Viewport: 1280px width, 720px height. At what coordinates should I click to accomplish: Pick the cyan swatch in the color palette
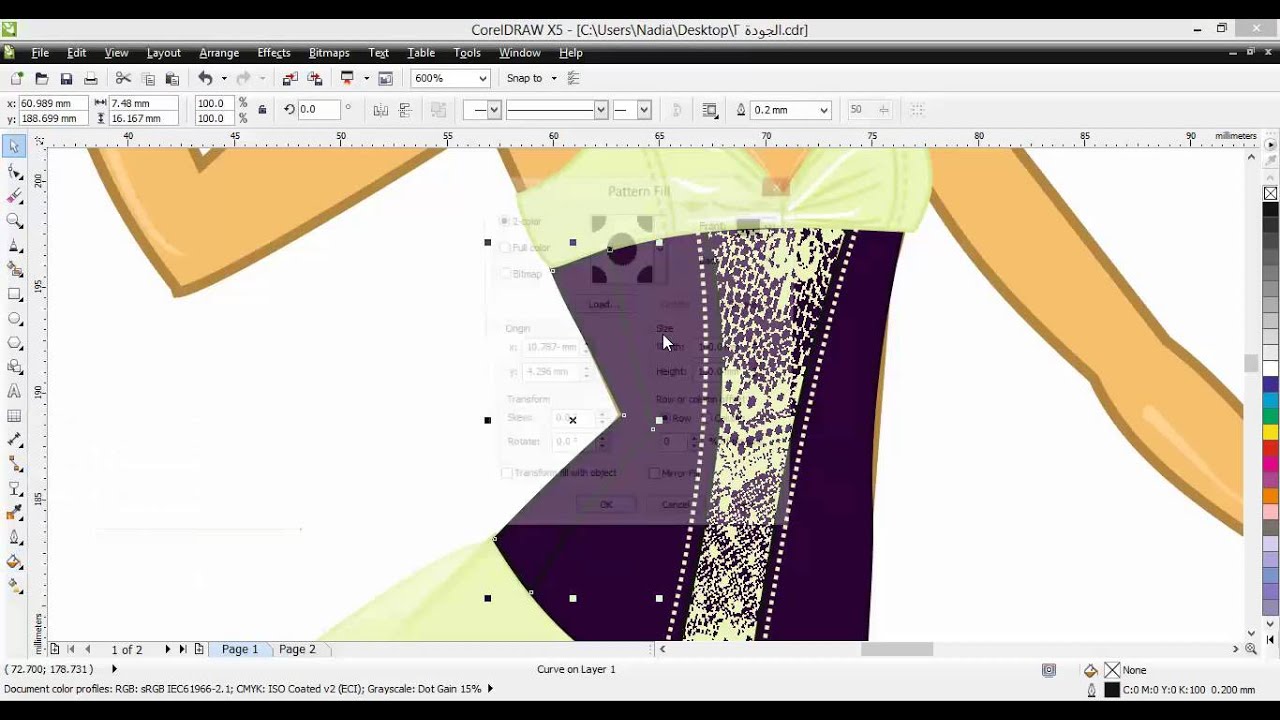coord(1270,400)
